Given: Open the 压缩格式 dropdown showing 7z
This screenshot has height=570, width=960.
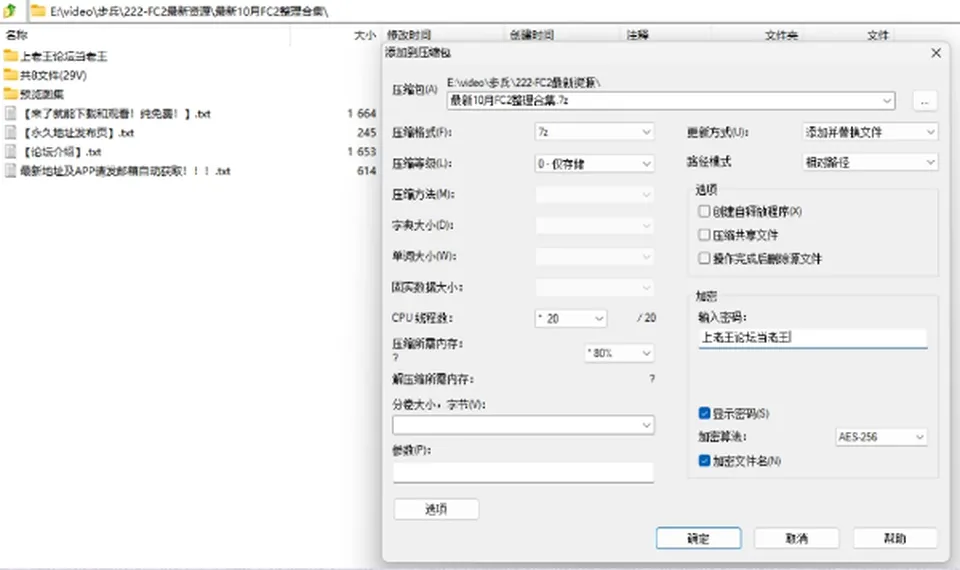Looking at the screenshot, I should coord(594,132).
